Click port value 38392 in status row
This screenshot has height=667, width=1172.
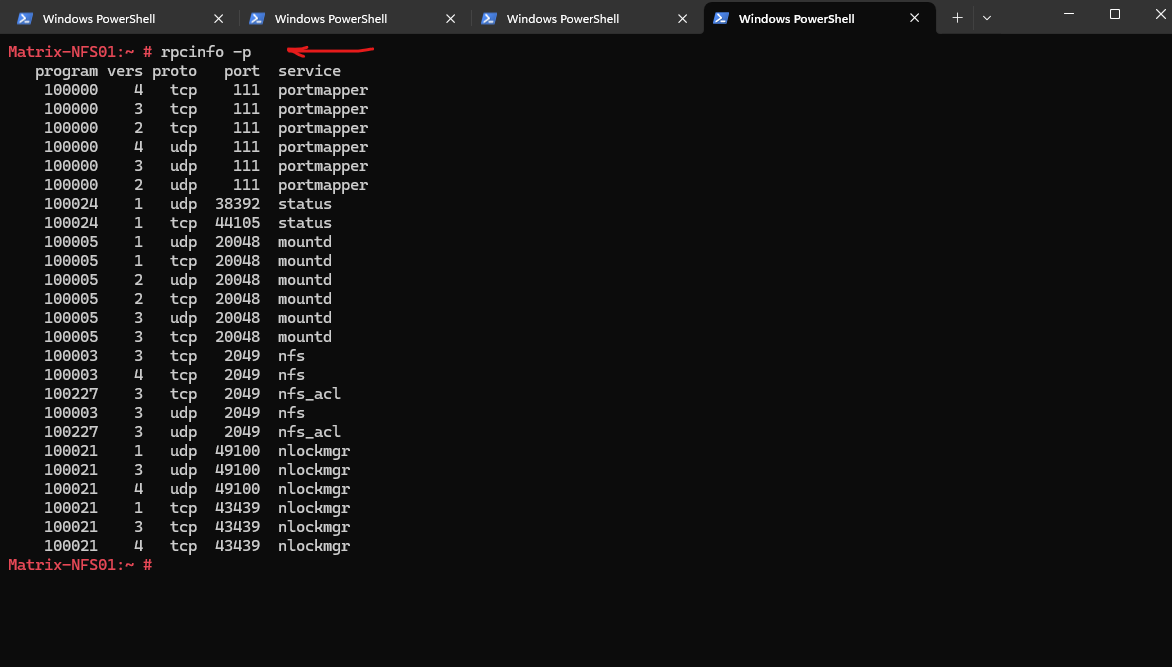pyautogui.click(x=238, y=203)
